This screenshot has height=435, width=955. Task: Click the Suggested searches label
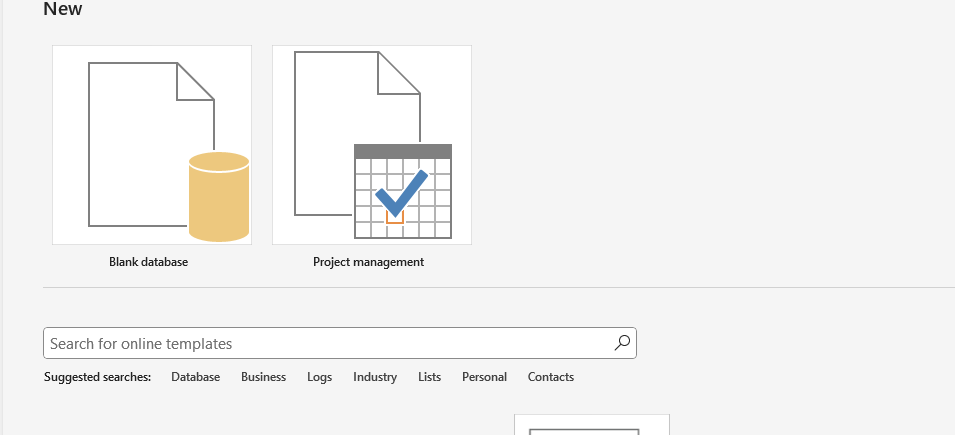(97, 377)
